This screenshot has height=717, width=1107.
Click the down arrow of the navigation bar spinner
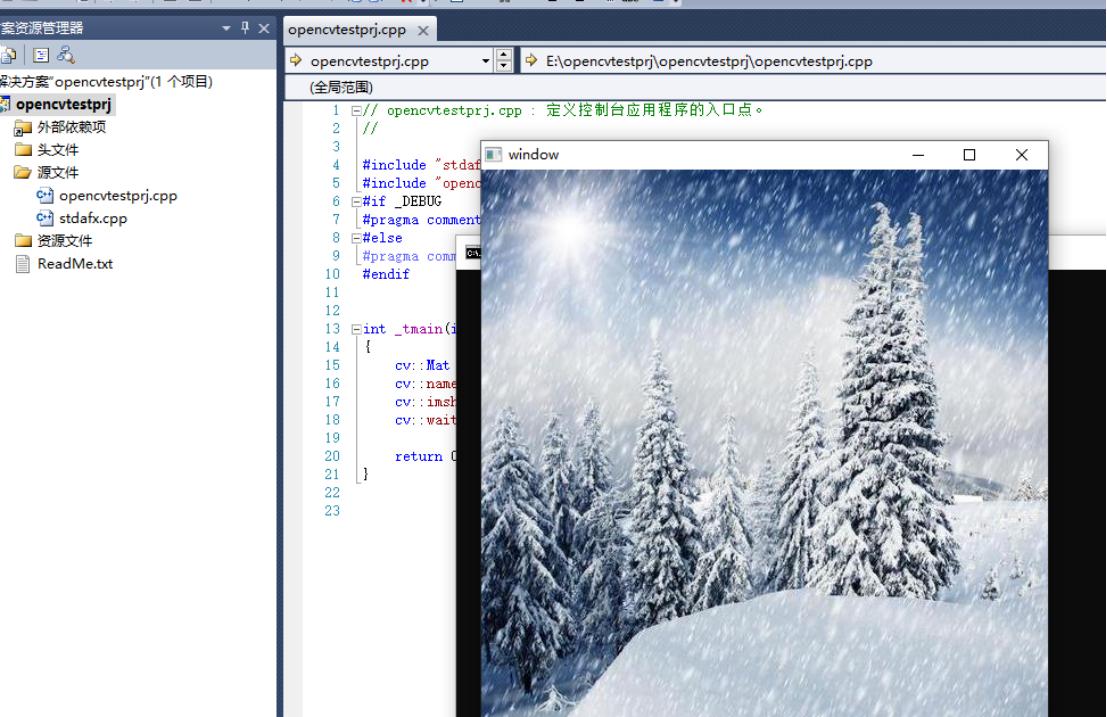tap(503, 66)
